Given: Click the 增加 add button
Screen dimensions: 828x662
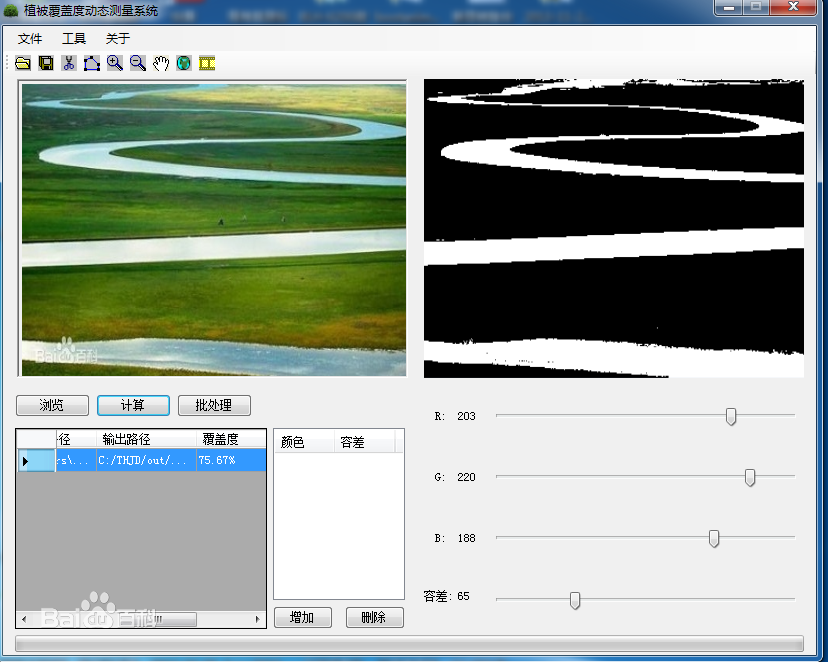Looking at the screenshot, I should point(302,617).
